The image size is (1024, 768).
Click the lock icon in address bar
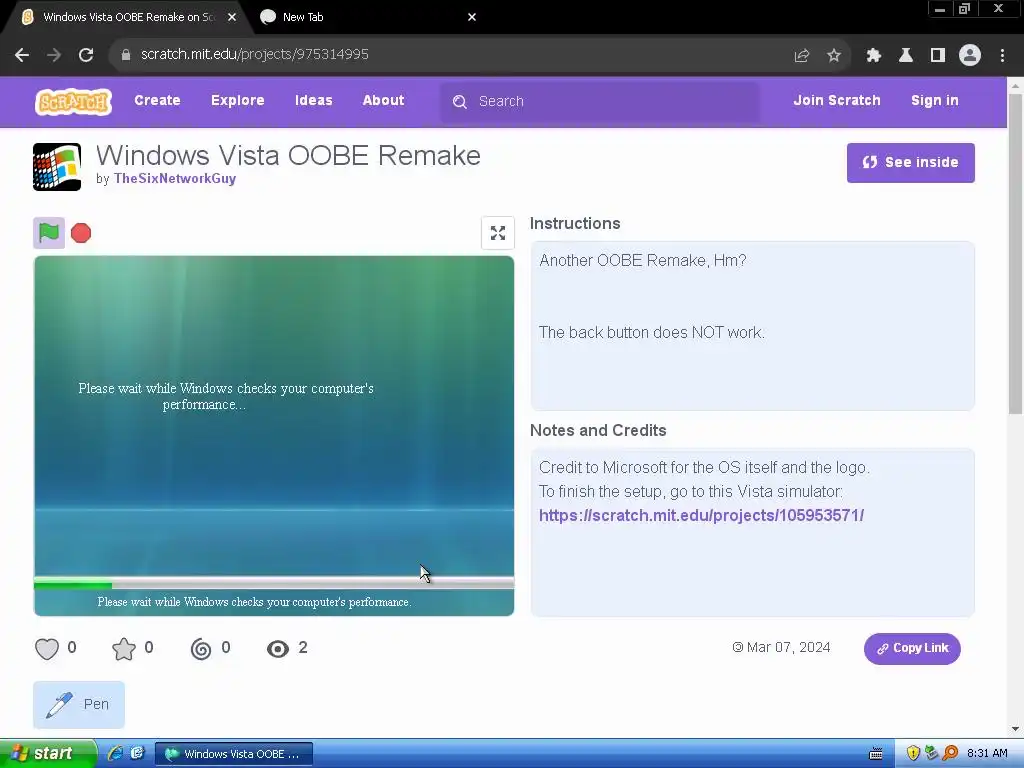point(126,55)
